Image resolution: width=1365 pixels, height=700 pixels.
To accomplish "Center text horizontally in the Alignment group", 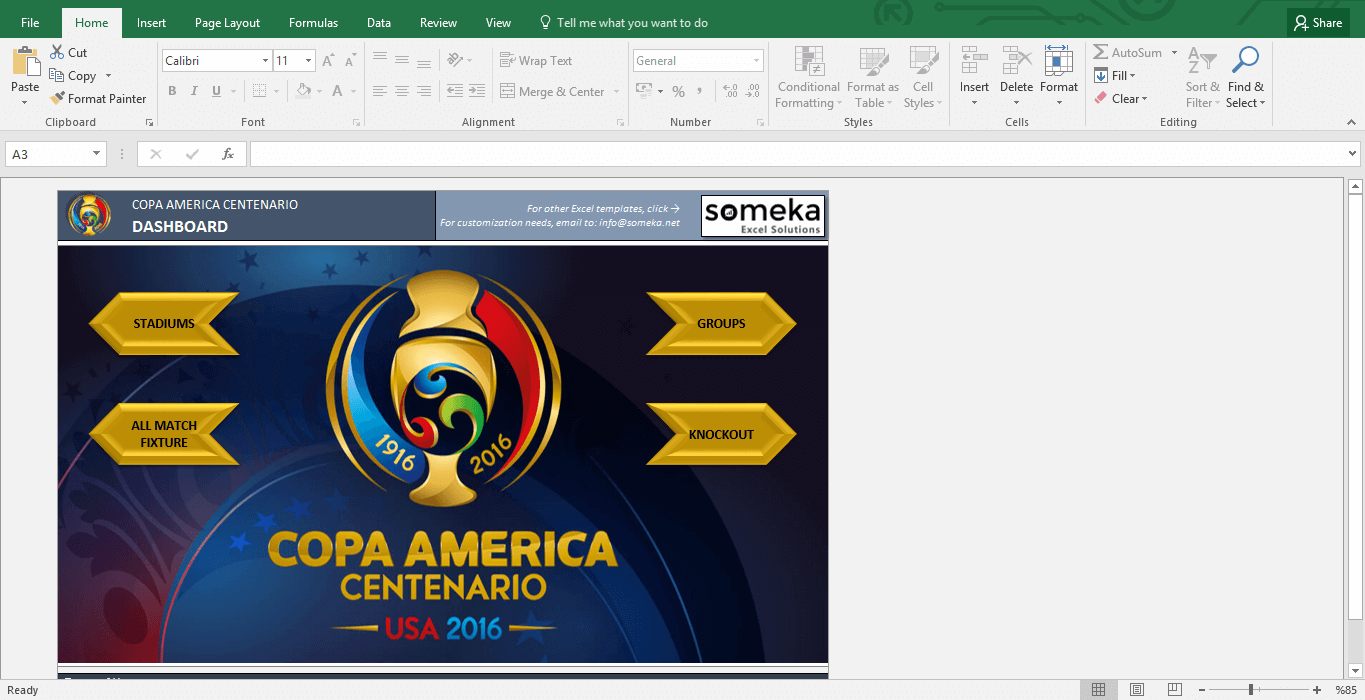I will [402, 91].
